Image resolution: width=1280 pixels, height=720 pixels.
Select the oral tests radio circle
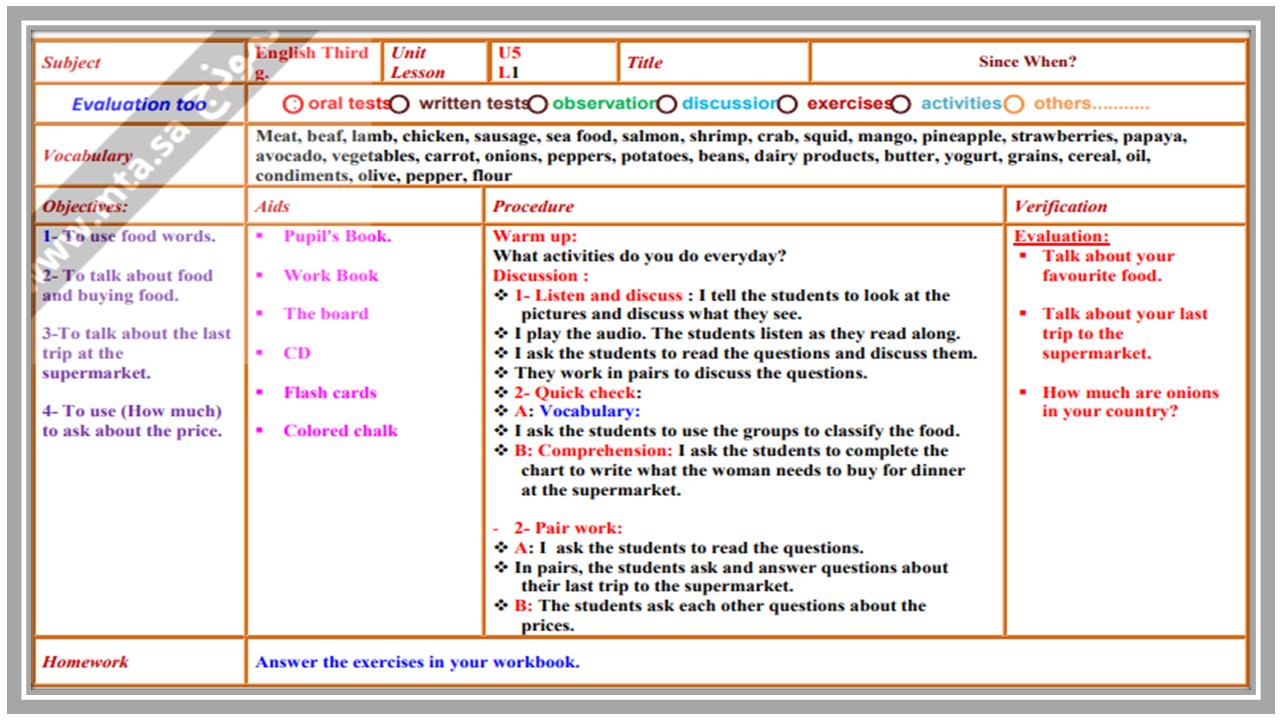click(x=293, y=104)
